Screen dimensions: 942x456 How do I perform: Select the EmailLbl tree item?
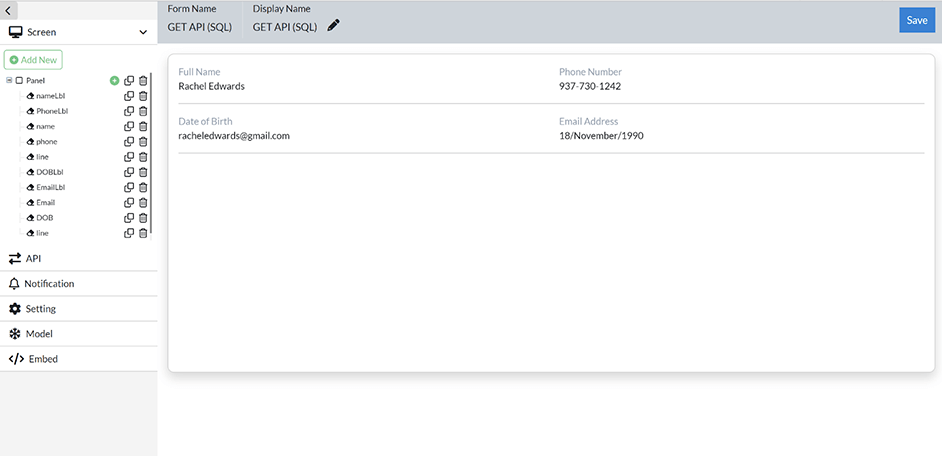click(50, 187)
